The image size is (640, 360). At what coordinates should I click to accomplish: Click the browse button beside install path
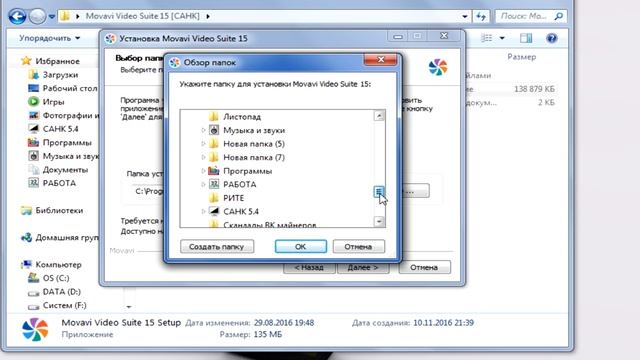(x=415, y=191)
